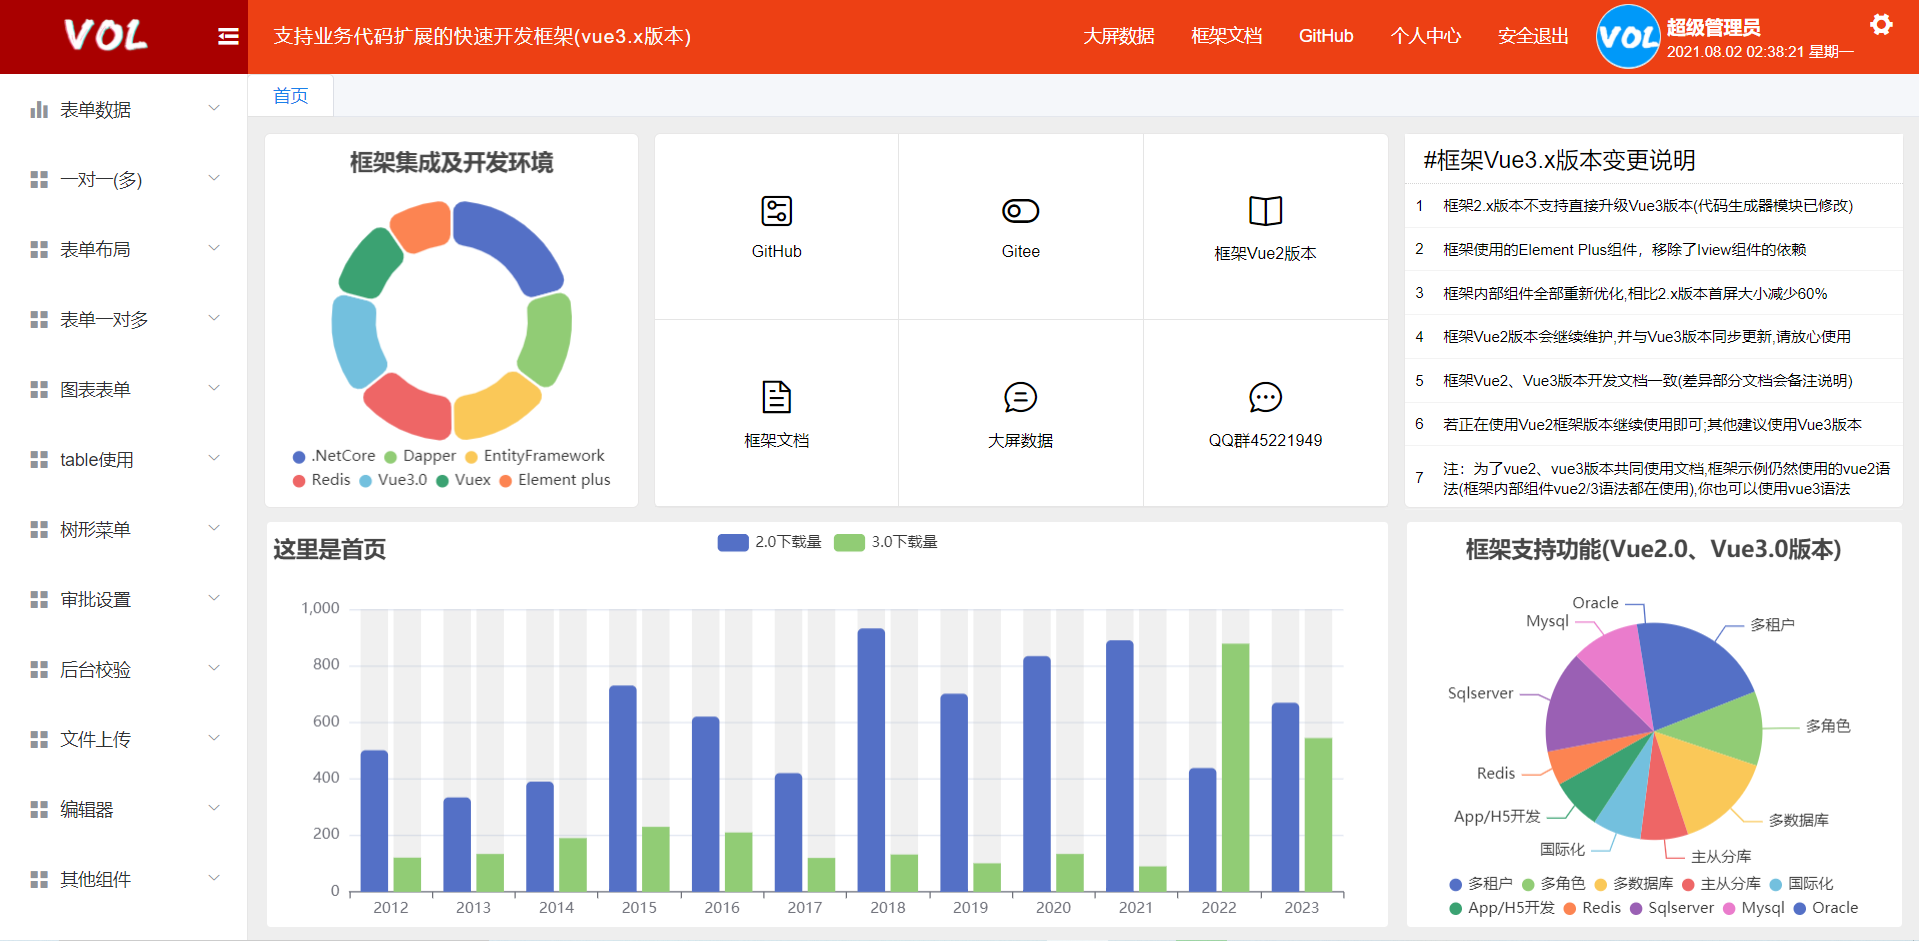Toggle the 2.0下载量 legend in bar chart
The image size is (1919, 941).
[768, 542]
